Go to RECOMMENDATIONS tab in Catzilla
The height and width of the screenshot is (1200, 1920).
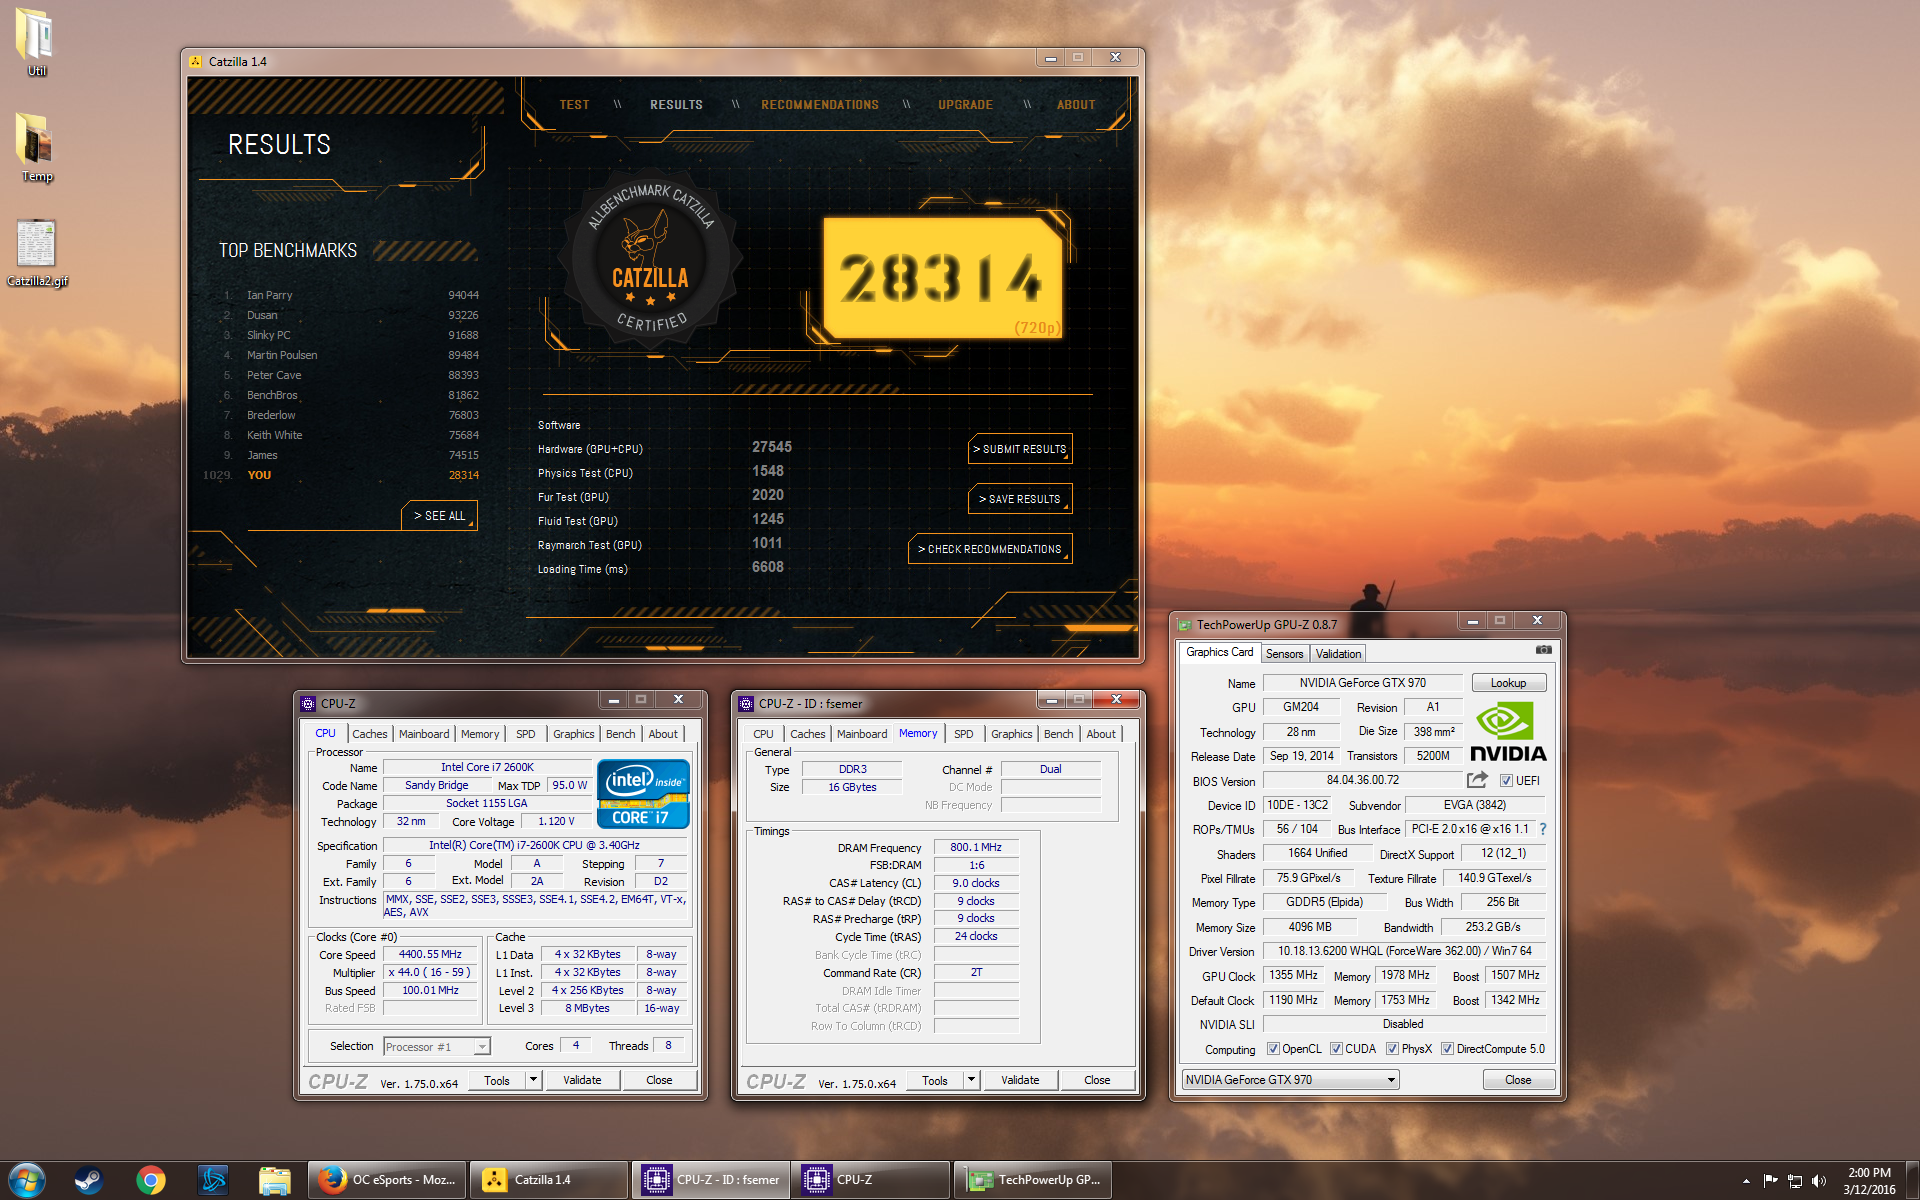(x=820, y=105)
